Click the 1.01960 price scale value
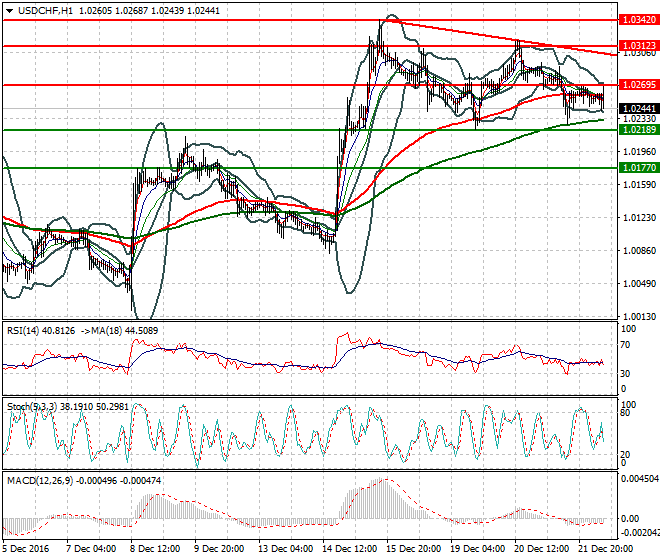Viewport: 660px width, 560px height. [639, 152]
